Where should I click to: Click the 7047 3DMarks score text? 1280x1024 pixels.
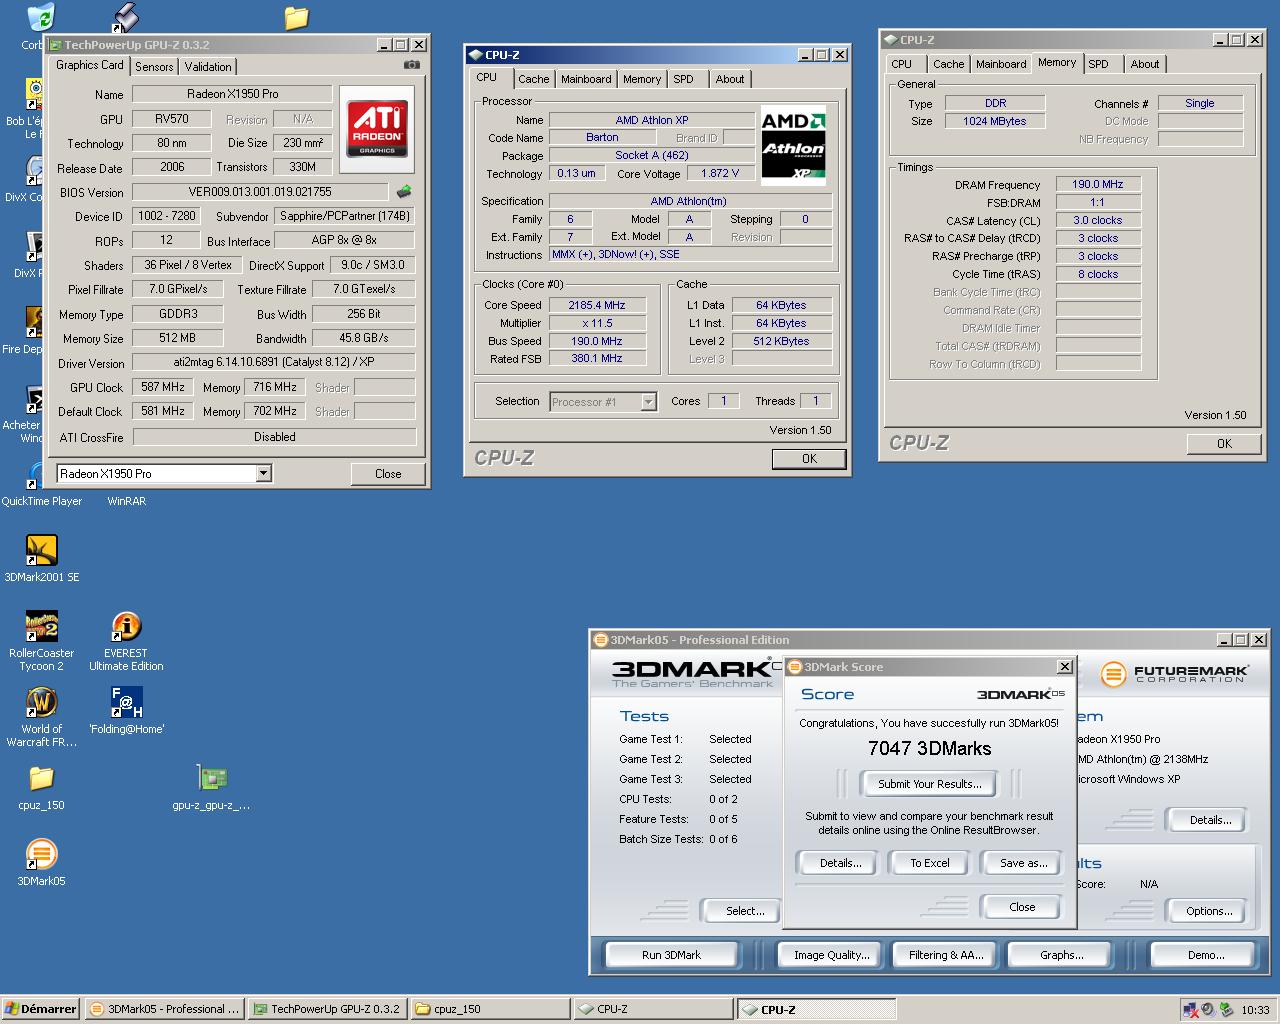(930, 749)
